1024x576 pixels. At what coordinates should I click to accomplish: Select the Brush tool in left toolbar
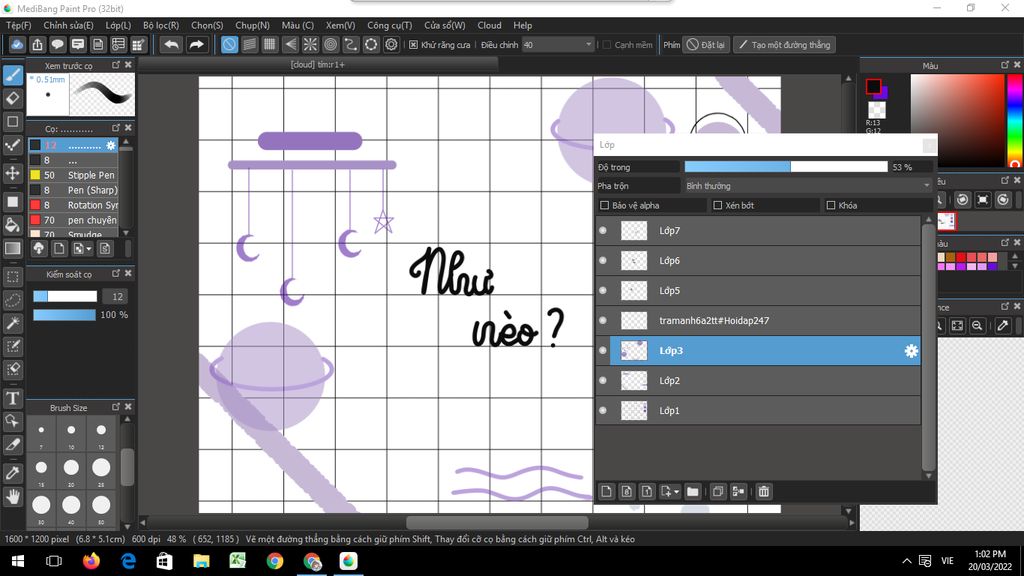pos(12,75)
